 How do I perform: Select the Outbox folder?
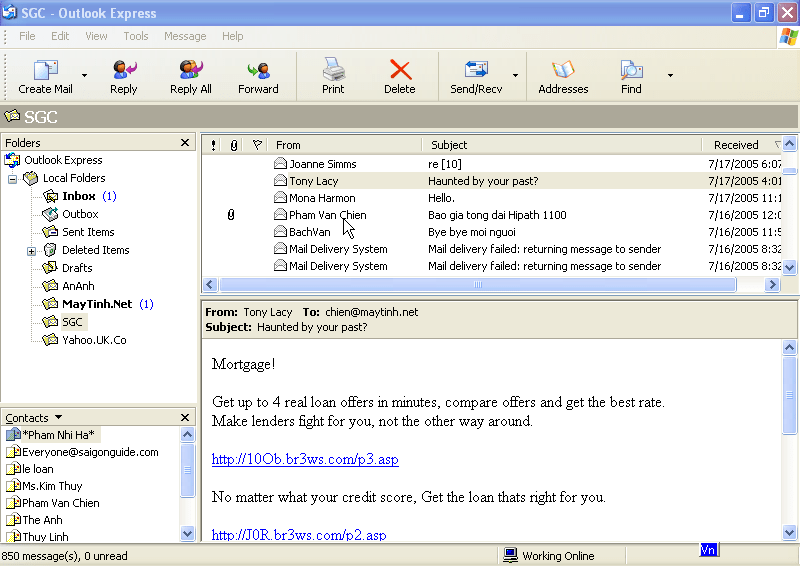[71, 214]
